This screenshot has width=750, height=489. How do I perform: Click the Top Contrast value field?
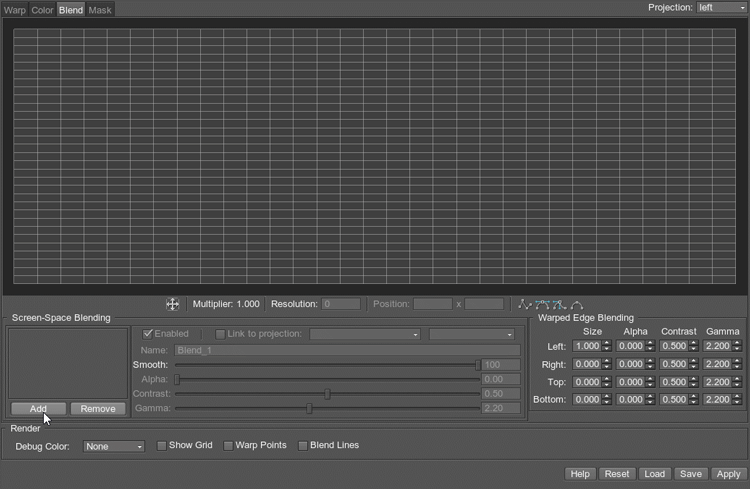pyautogui.click(x=674, y=382)
